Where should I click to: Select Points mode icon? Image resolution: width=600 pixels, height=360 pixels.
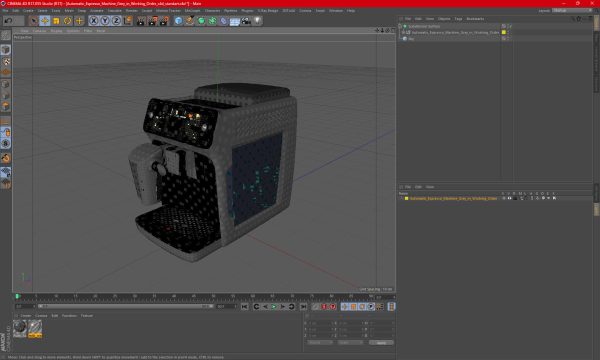6,84
